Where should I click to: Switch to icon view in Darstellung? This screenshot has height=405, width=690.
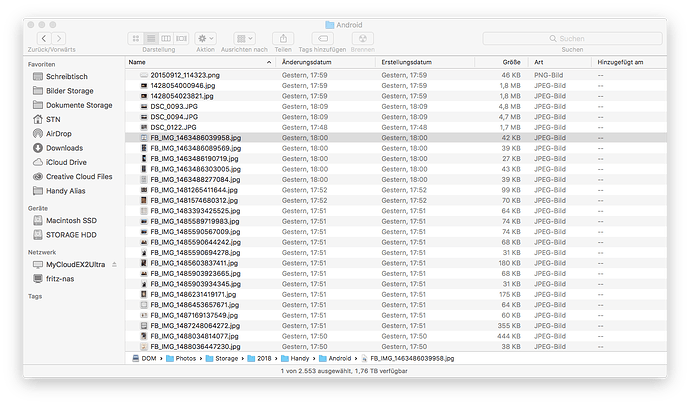tap(136, 38)
